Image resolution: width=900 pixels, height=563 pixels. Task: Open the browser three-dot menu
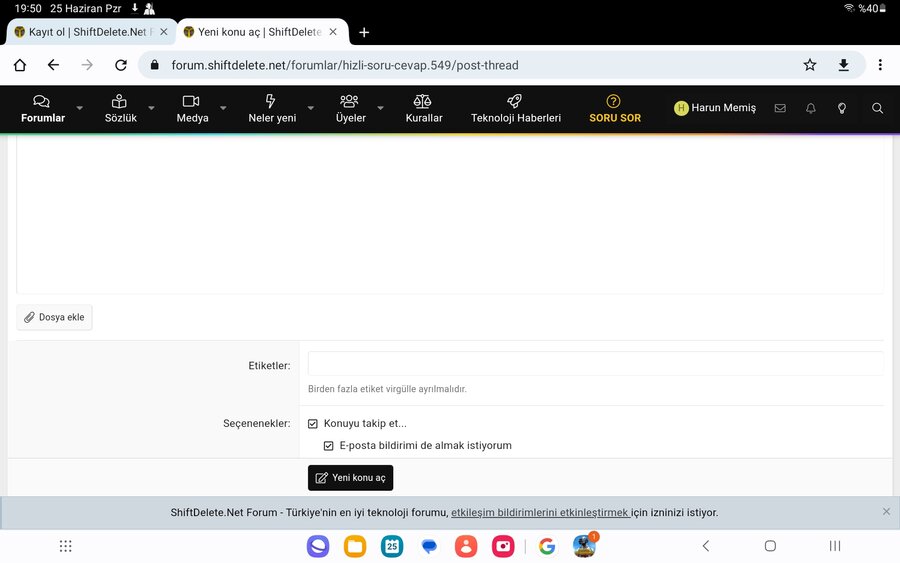[x=880, y=65]
